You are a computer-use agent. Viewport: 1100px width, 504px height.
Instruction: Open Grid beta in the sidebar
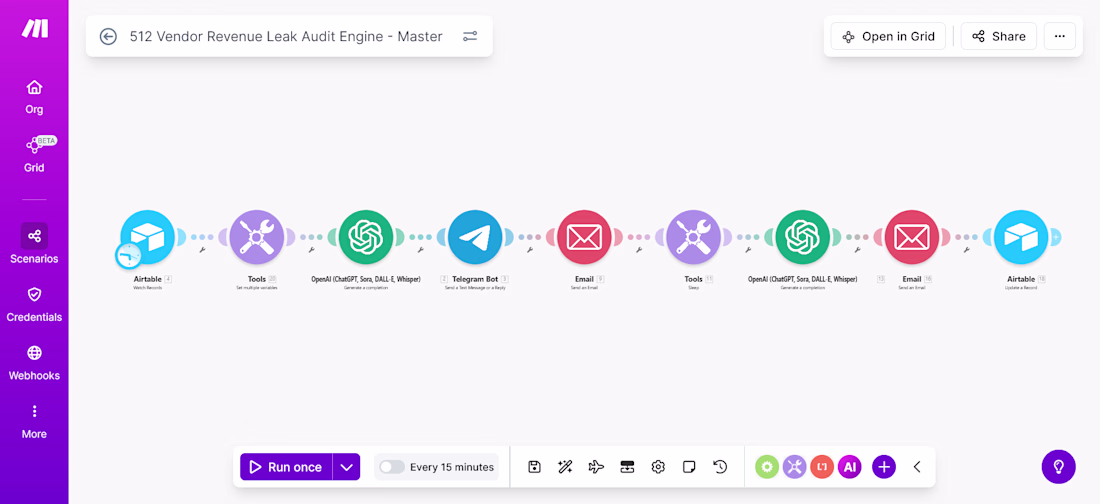(34, 155)
